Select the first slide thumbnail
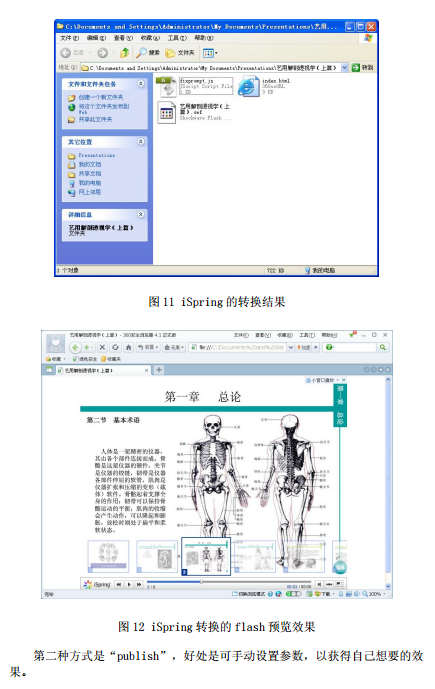 click(x=108, y=556)
